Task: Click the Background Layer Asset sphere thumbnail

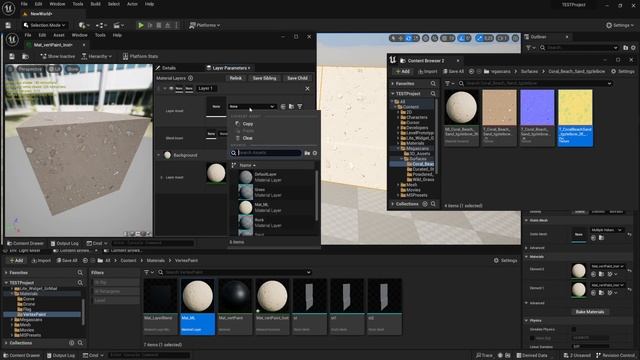Action: click(x=216, y=173)
